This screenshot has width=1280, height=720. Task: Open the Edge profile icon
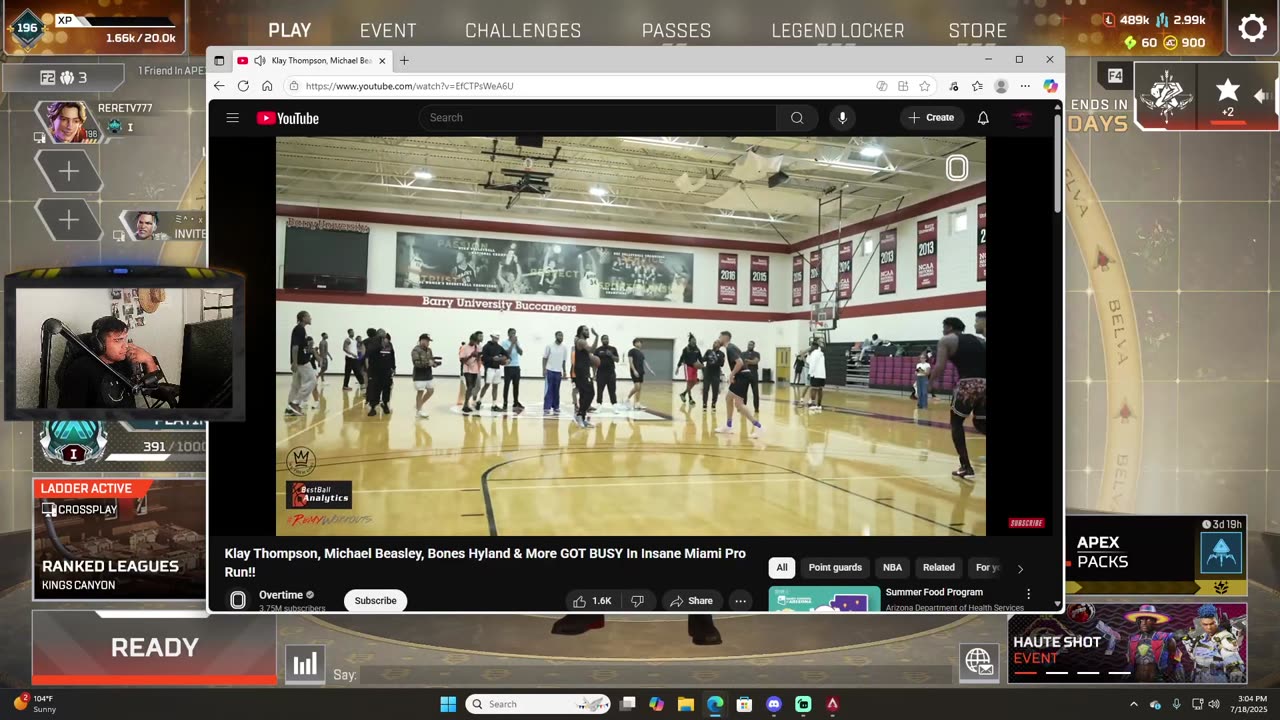tap(1001, 86)
